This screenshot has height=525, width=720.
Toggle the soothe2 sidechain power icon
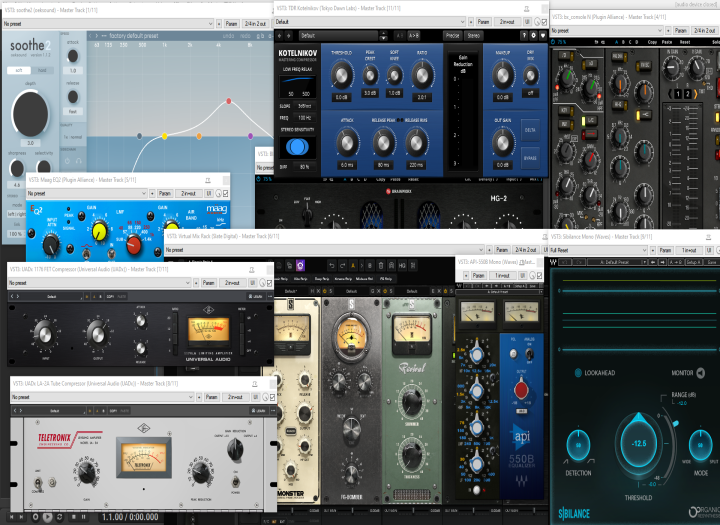67,161
